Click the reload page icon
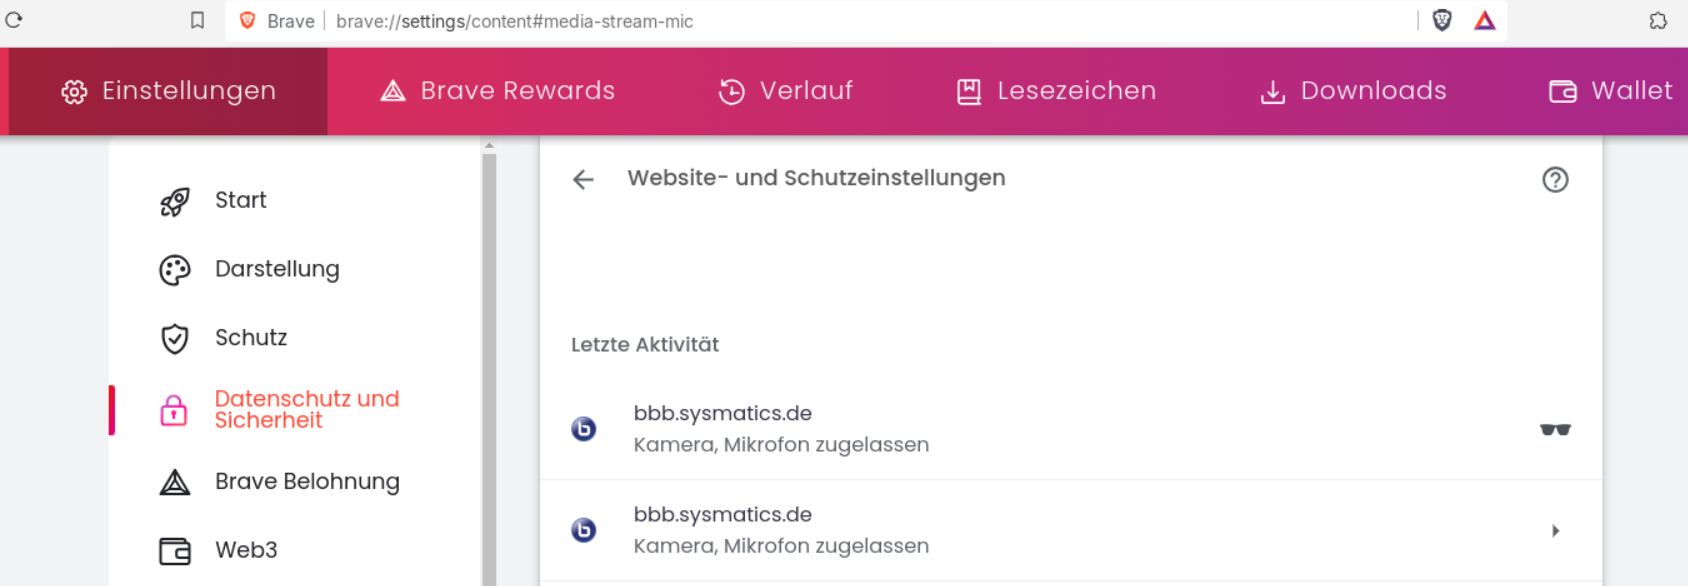This screenshot has height=586, width=1688. [x=14, y=20]
